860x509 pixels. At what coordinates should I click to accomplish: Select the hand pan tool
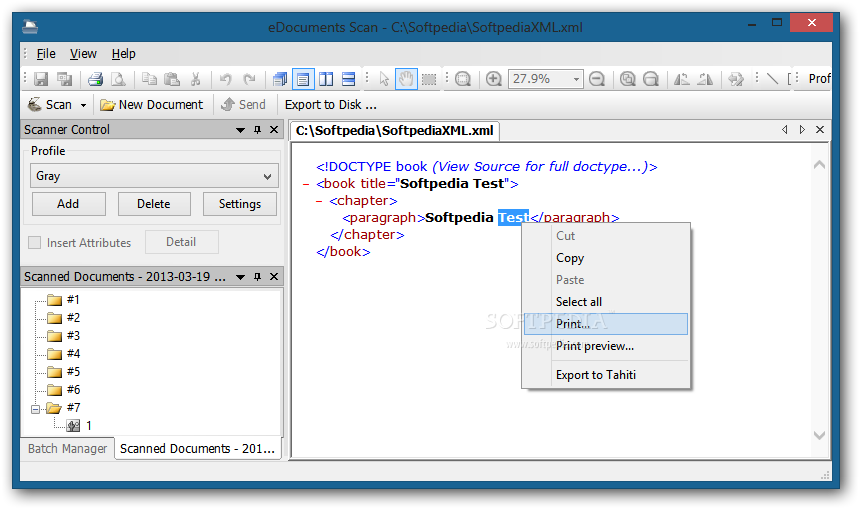point(406,79)
